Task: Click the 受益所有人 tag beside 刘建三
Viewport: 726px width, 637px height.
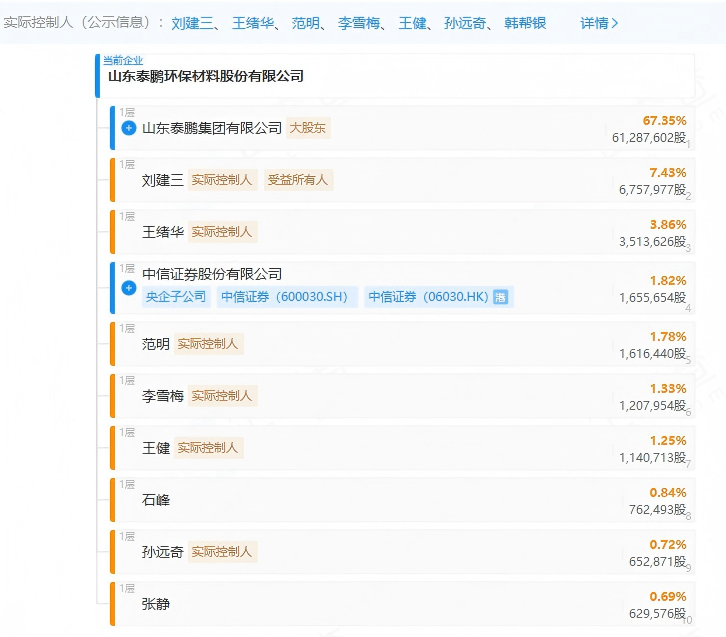Action: (298, 180)
